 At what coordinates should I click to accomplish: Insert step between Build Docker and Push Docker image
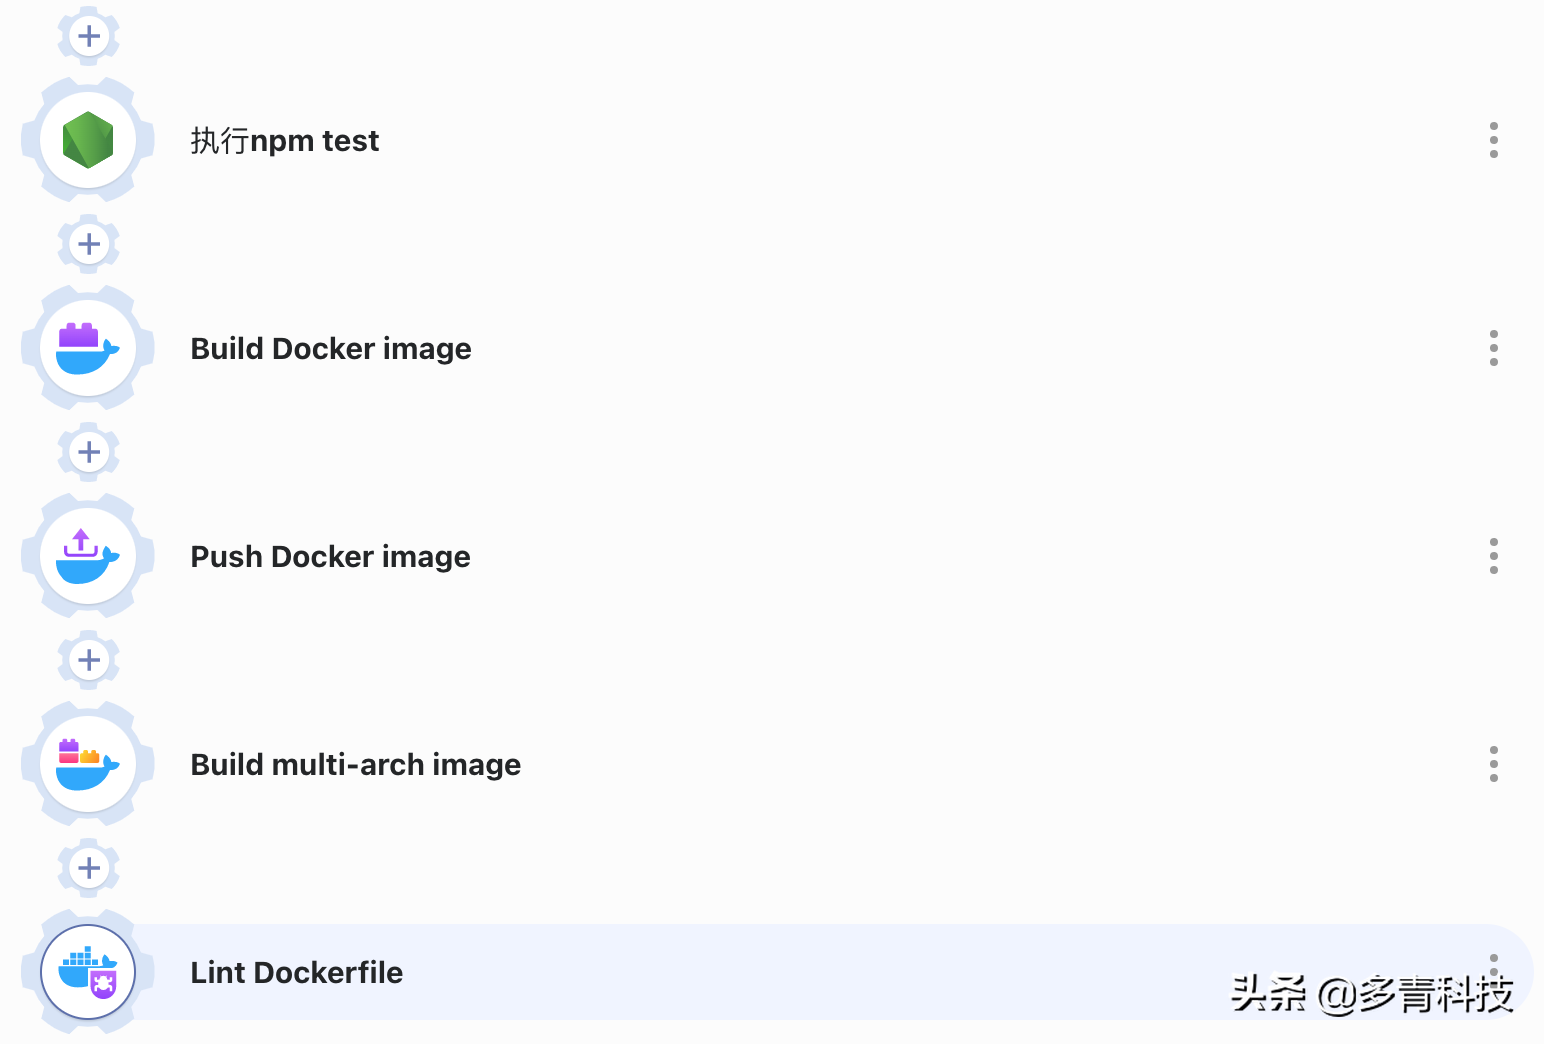tap(89, 452)
